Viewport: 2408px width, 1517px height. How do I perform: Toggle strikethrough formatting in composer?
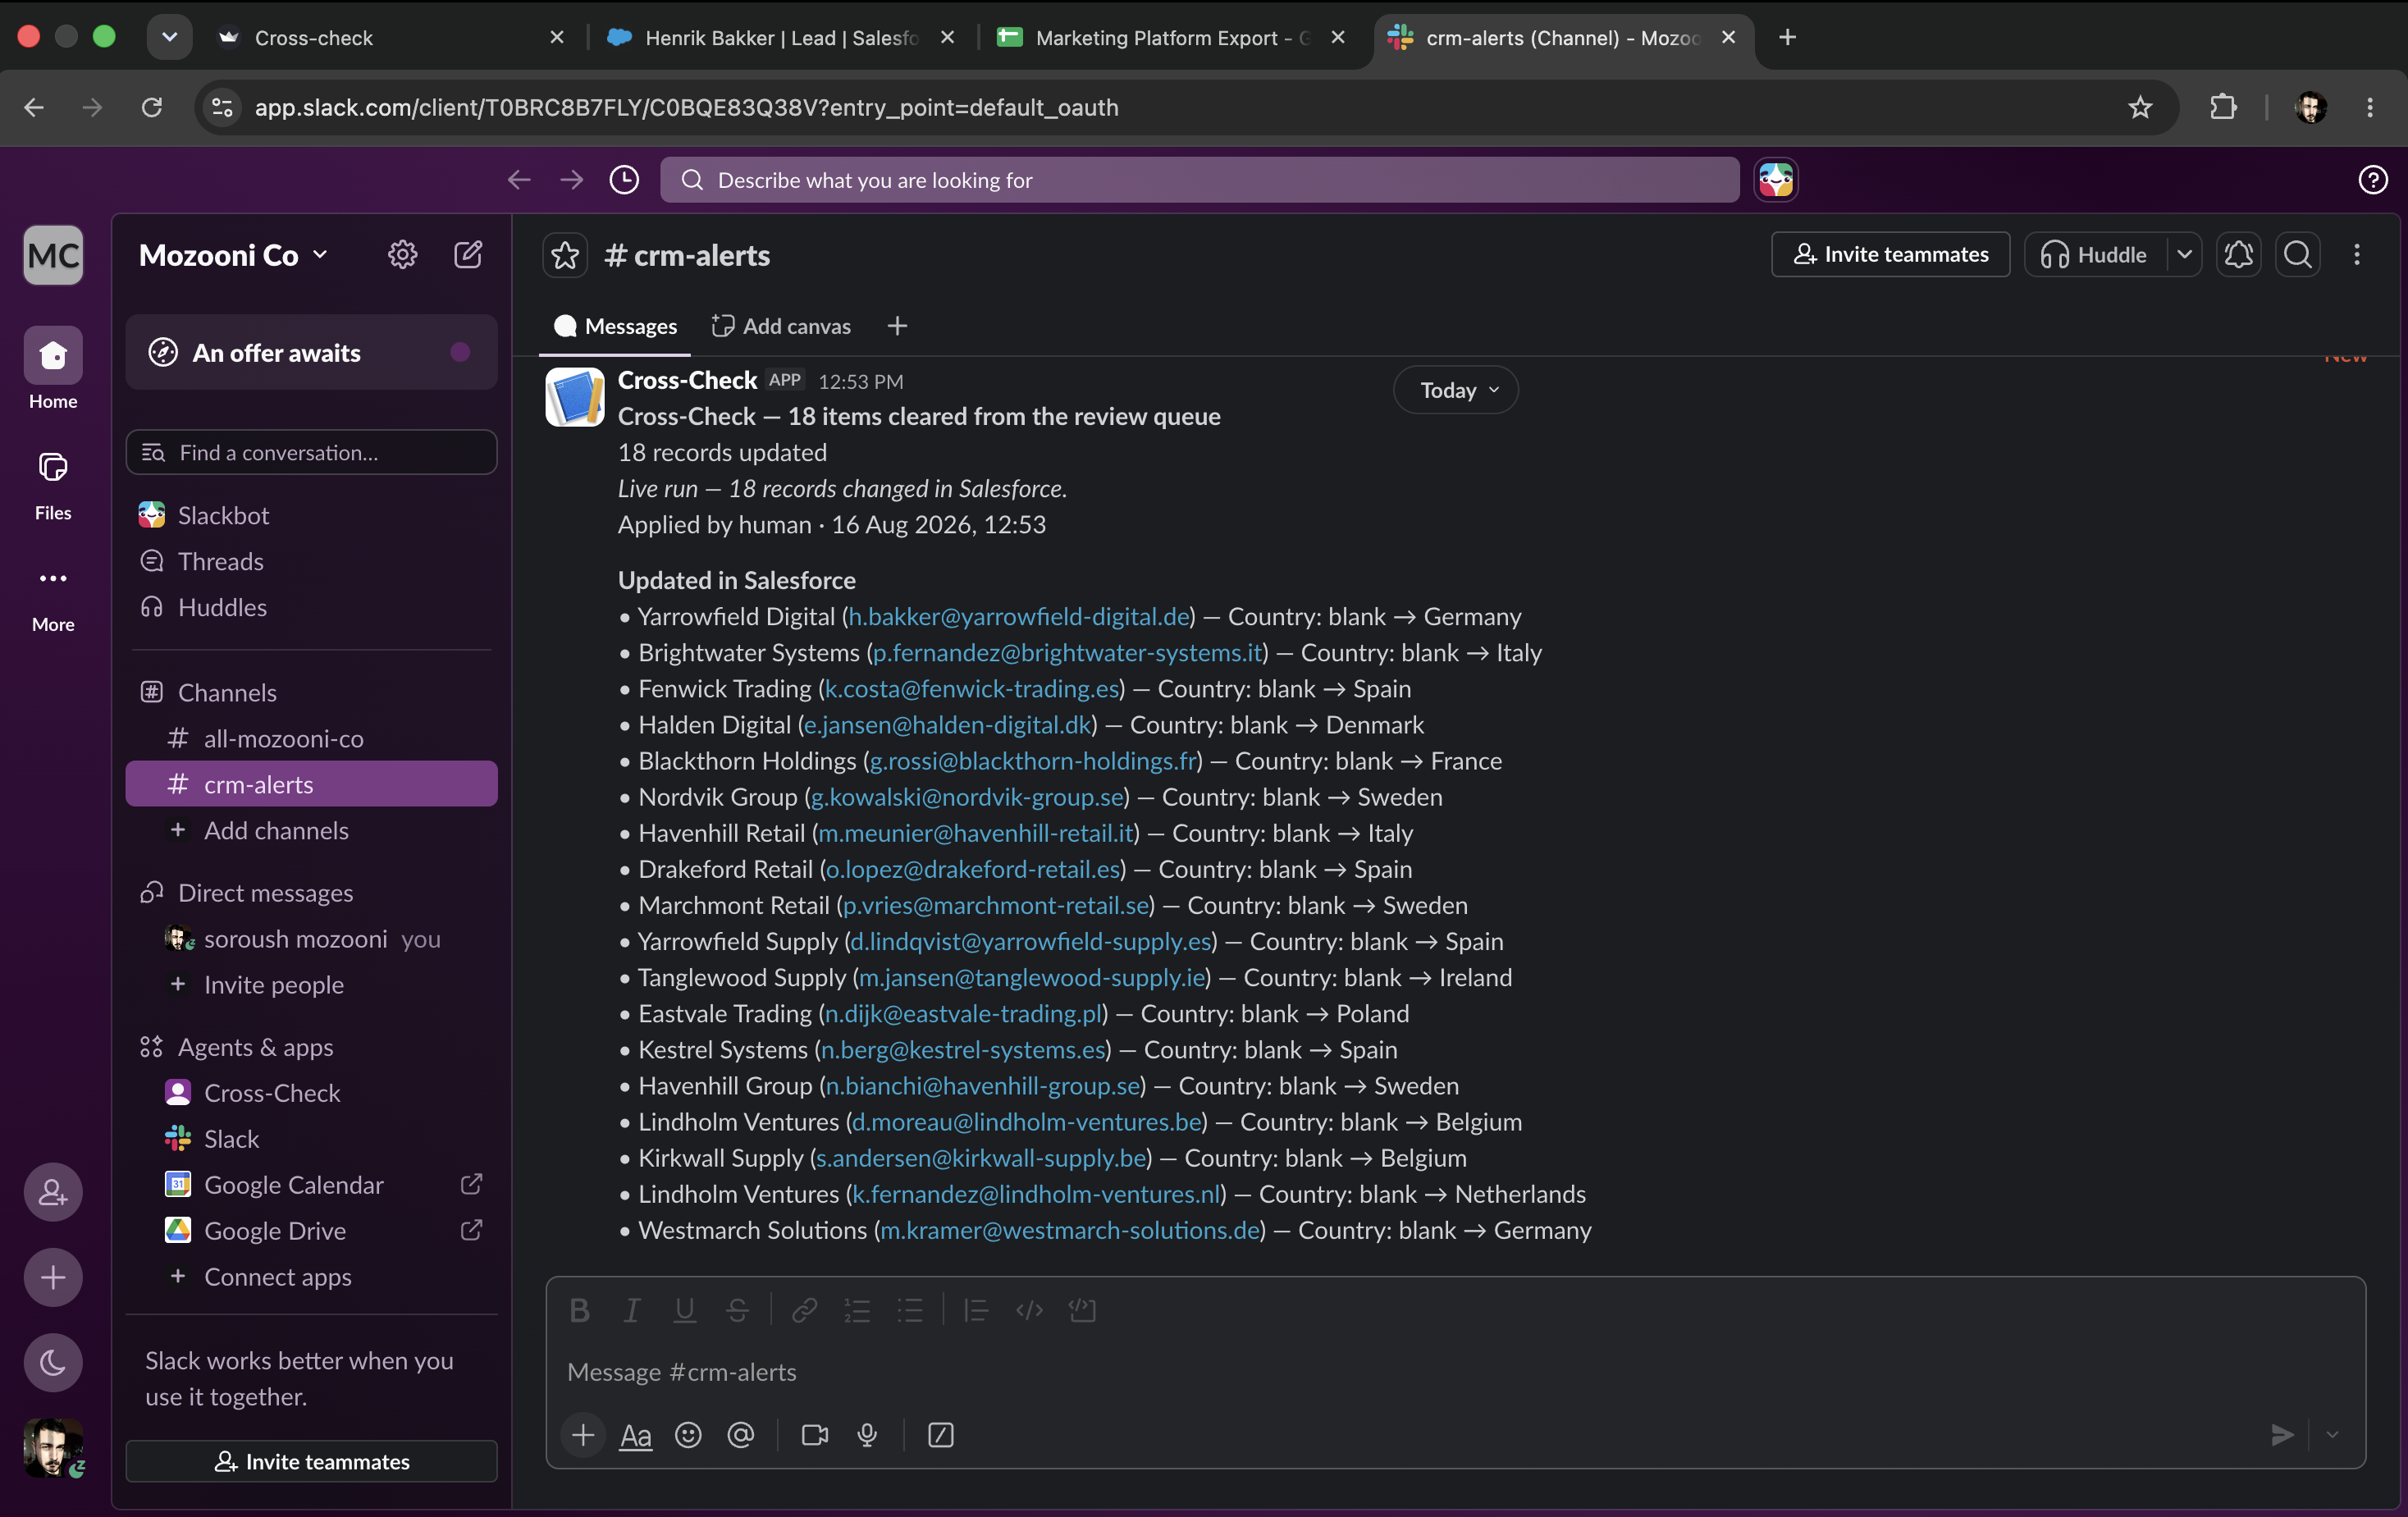(737, 1310)
